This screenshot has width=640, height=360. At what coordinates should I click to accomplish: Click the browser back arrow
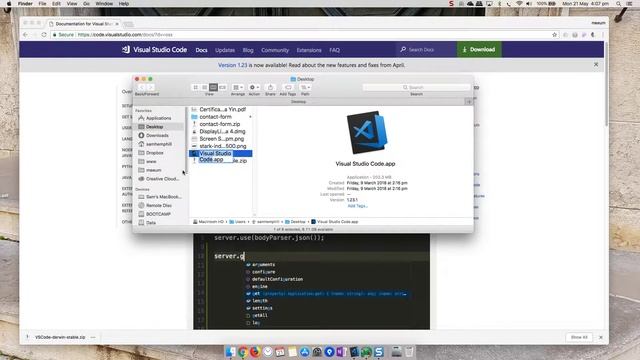pyautogui.click(x=25, y=35)
